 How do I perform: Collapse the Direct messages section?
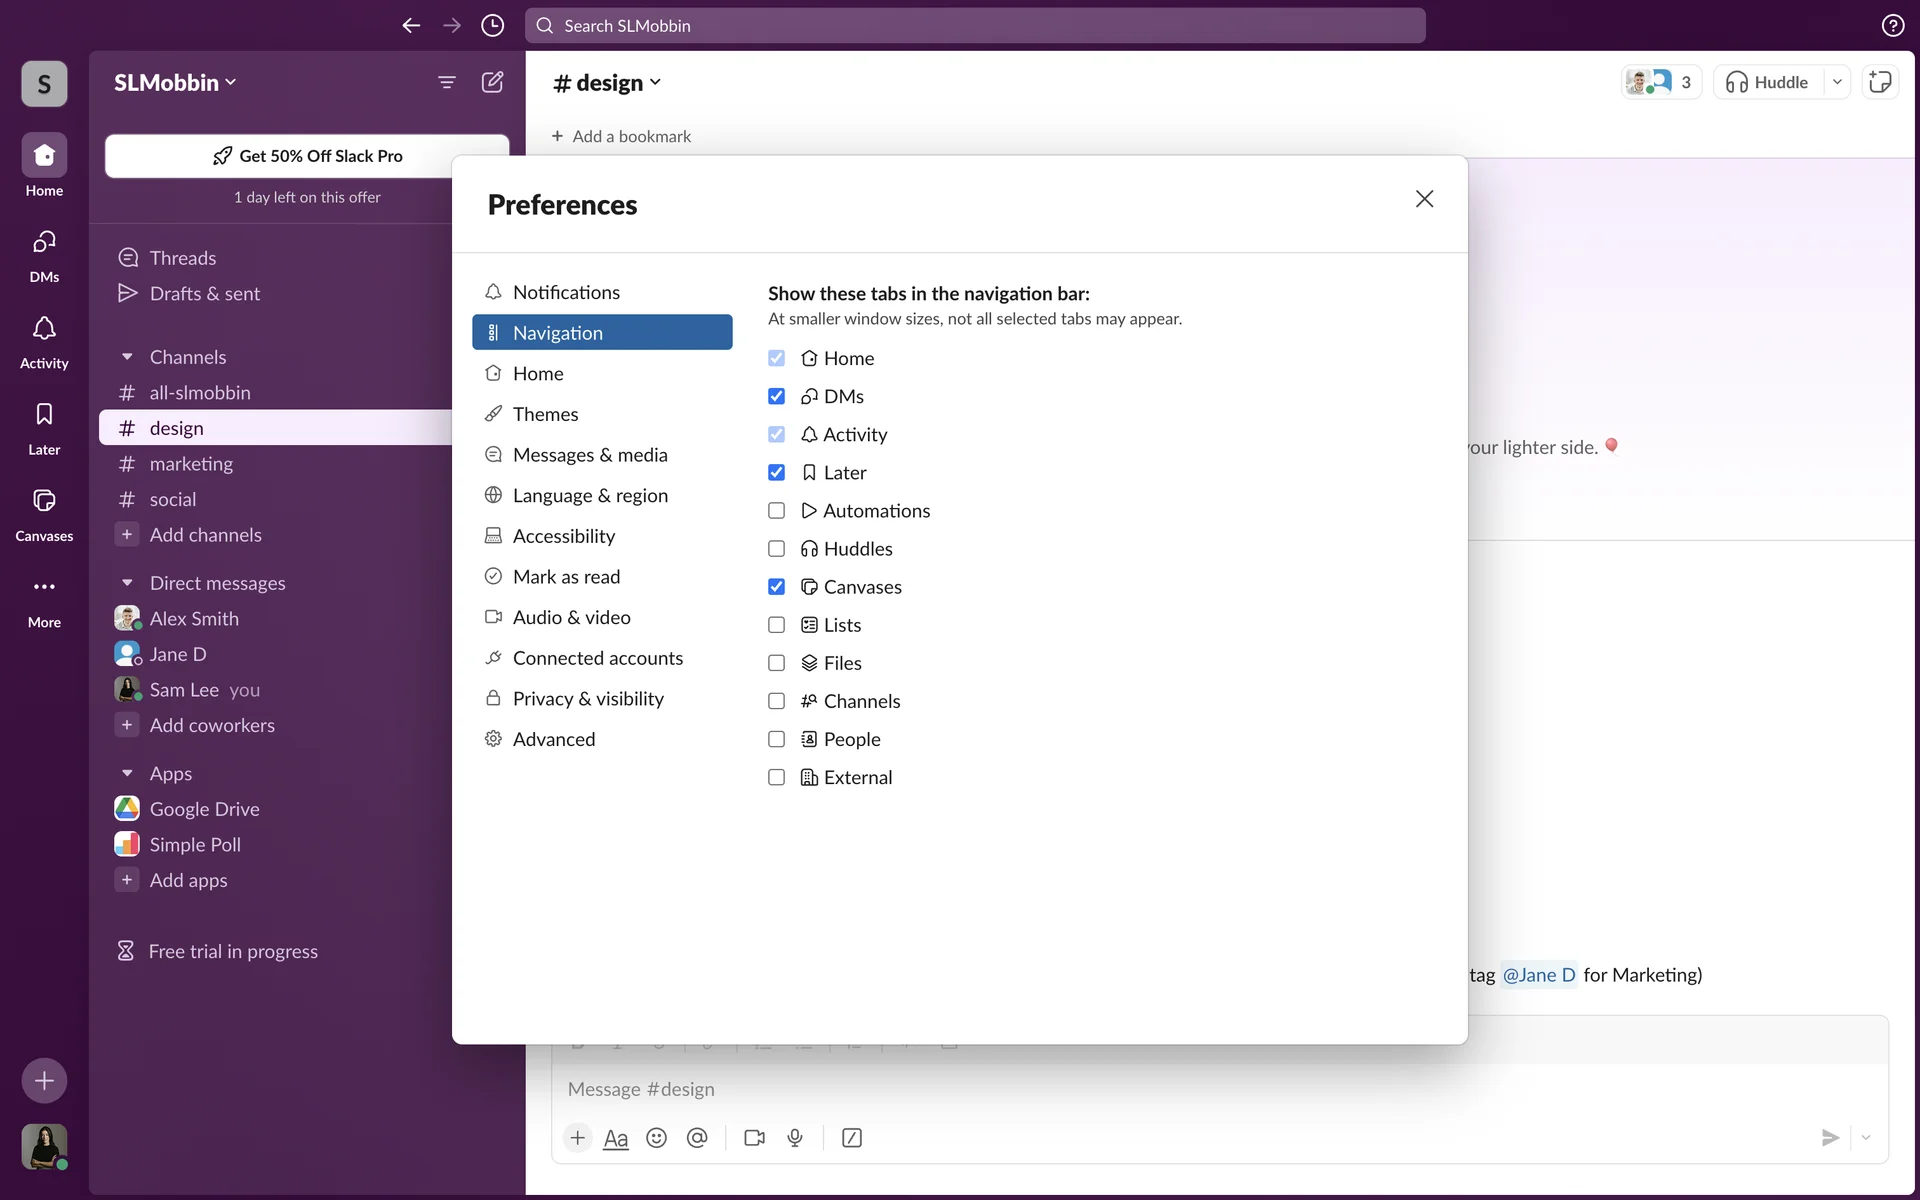point(127,583)
